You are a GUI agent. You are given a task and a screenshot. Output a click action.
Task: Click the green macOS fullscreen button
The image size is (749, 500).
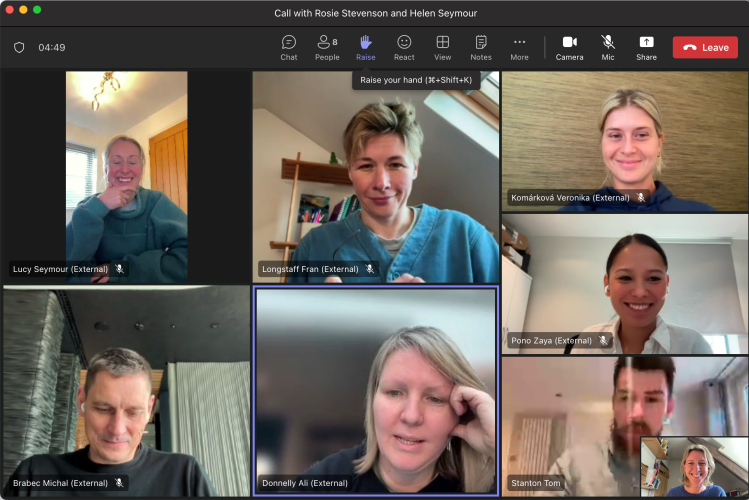[x=37, y=10]
